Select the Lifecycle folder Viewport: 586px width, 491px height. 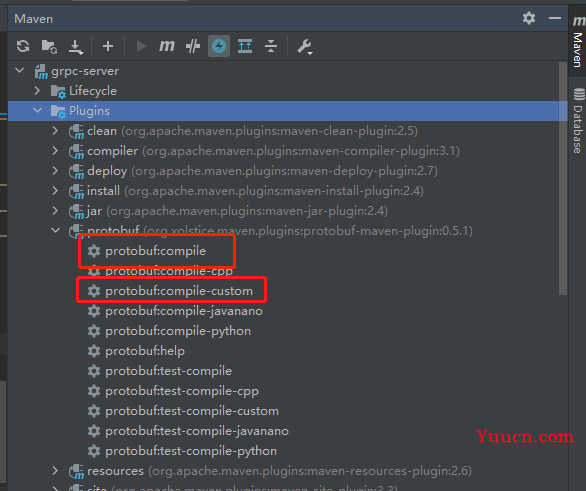tap(288, 91)
